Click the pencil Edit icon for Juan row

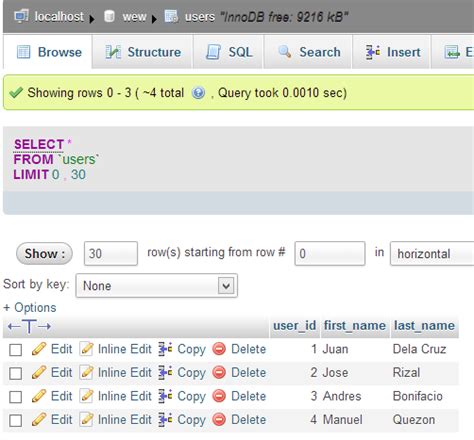tap(39, 349)
